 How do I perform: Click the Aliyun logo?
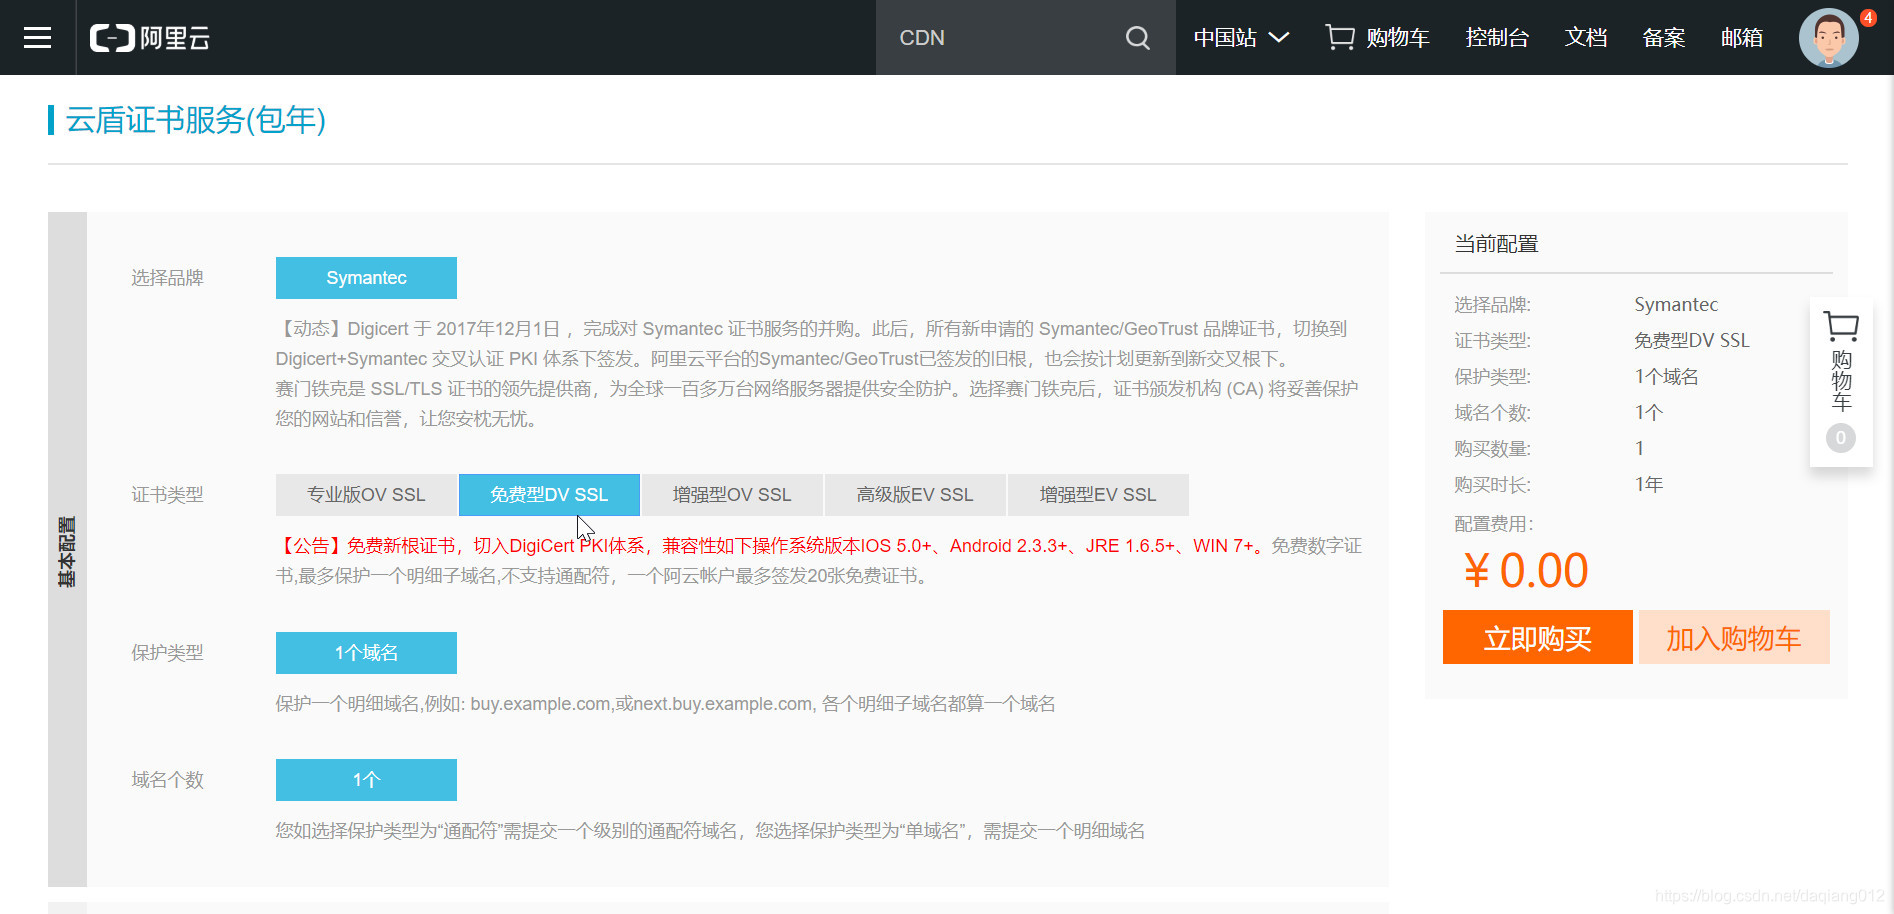pos(150,38)
